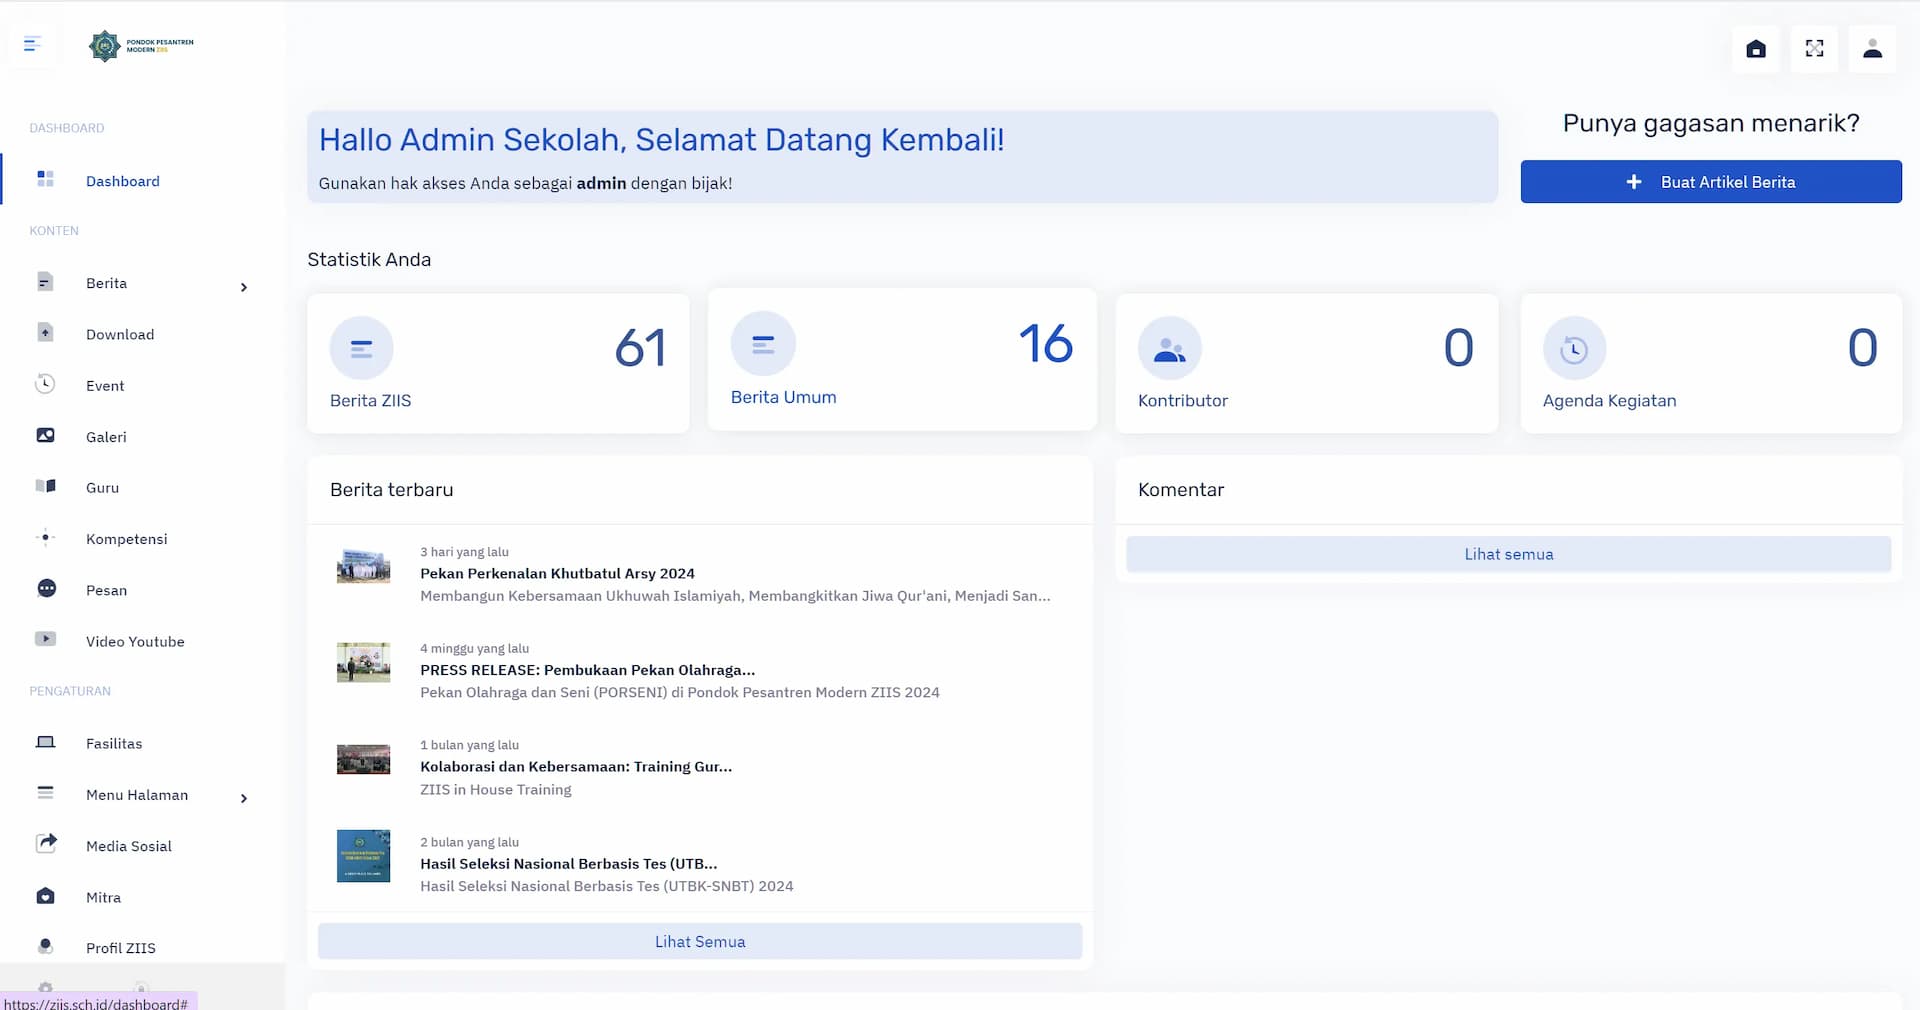Click the Berita ZIIS count 61

[640, 348]
